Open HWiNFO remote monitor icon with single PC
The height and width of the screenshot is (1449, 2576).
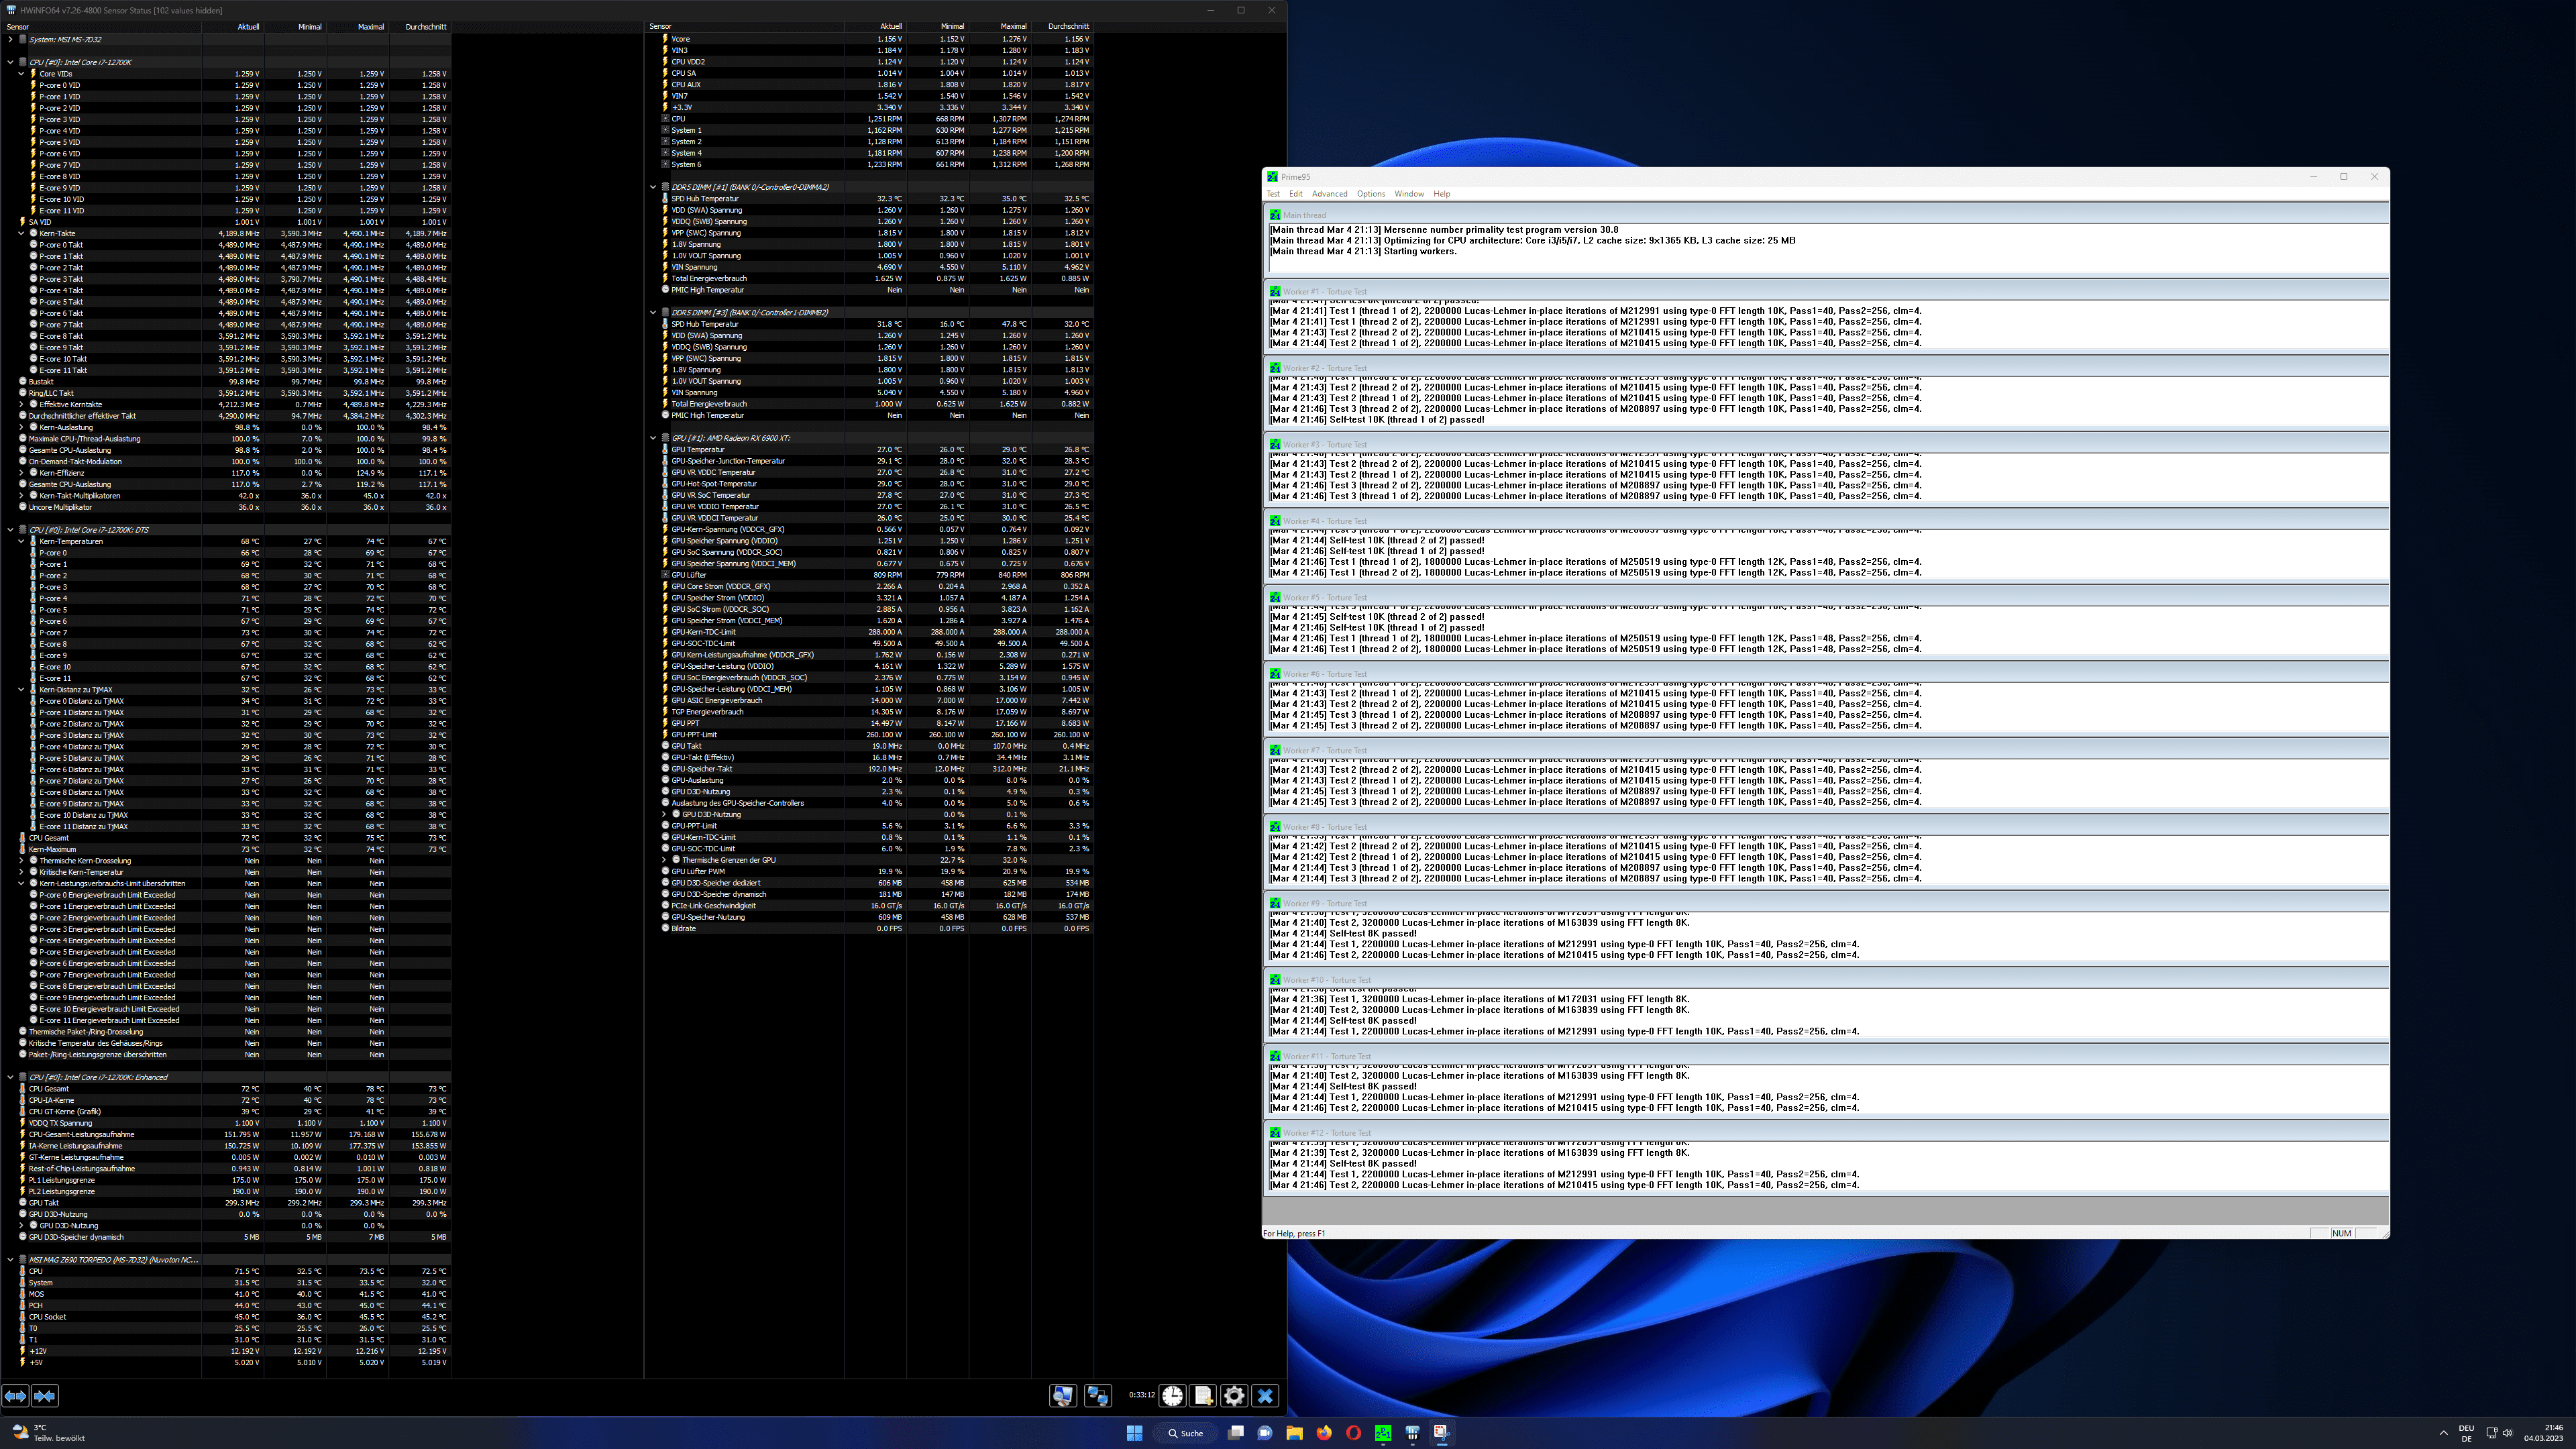(x=1062, y=1396)
